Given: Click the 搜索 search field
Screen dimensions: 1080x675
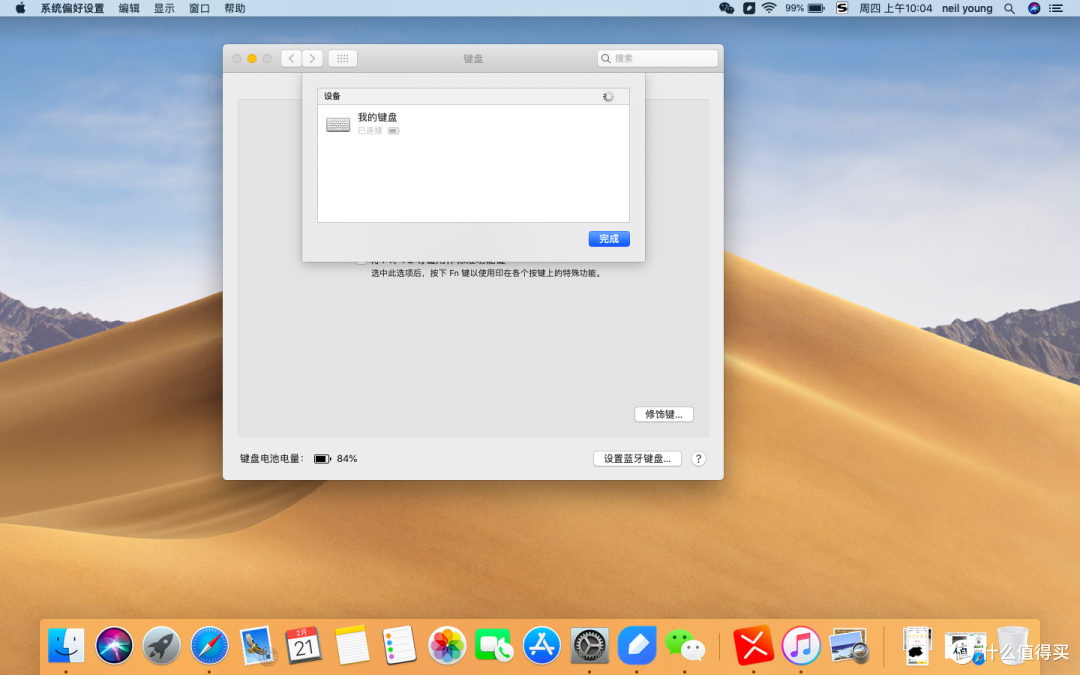Looking at the screenshot, I should pyautogui.click(x=658, y=59).
